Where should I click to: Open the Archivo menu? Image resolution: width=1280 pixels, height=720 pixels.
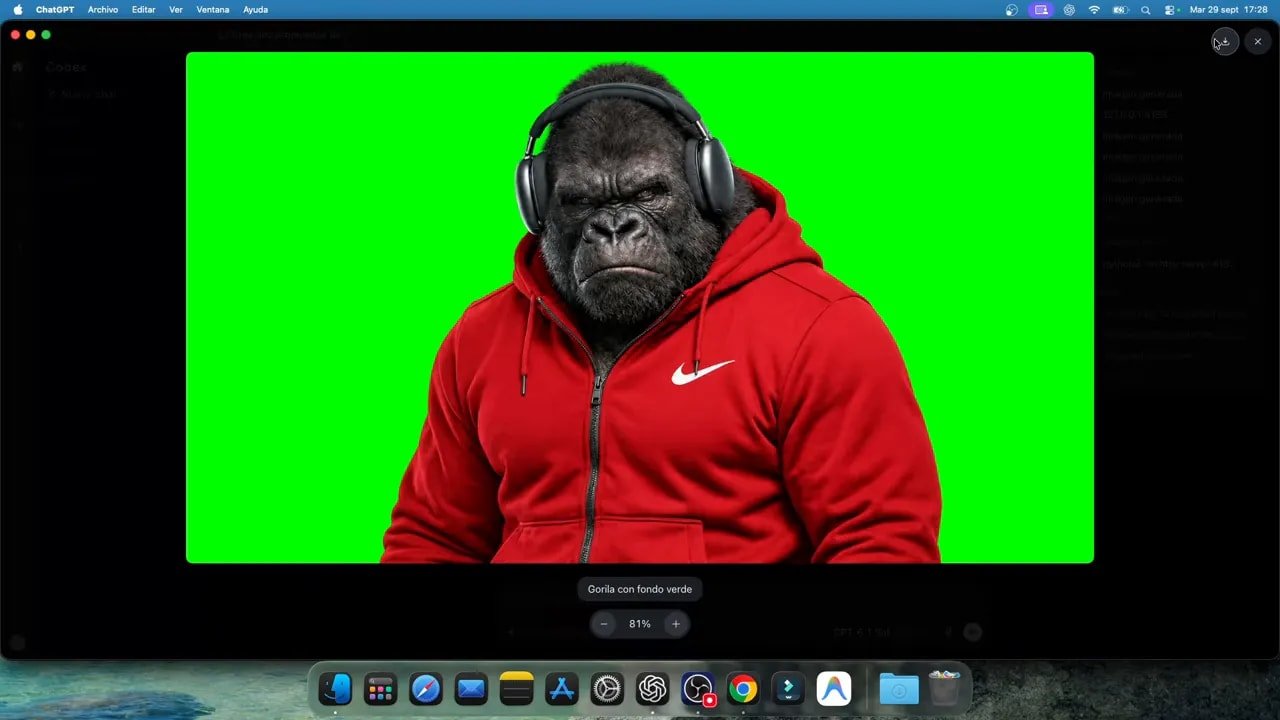tap(103, 9)
